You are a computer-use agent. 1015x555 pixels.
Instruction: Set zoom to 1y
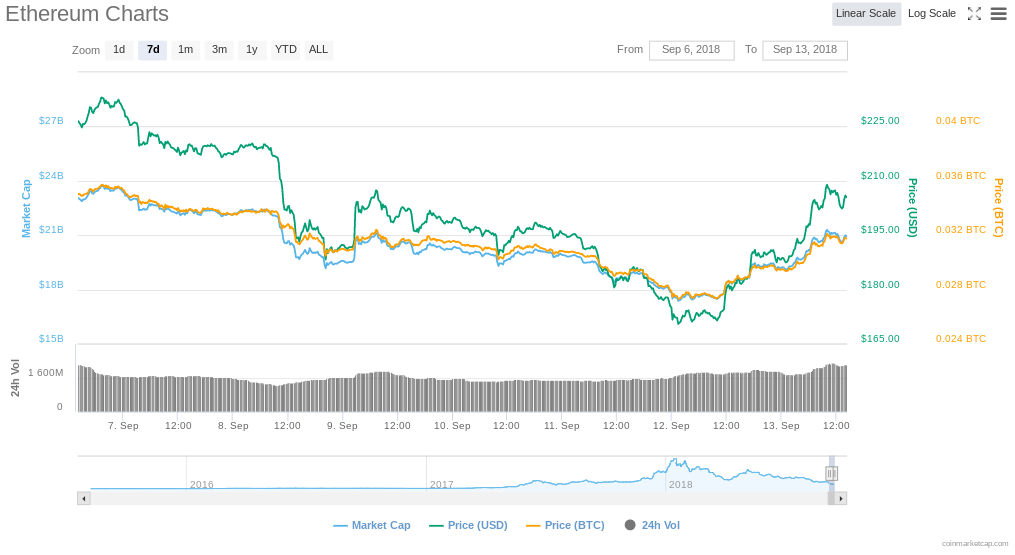pyautogui.click(x=252, y=50)
